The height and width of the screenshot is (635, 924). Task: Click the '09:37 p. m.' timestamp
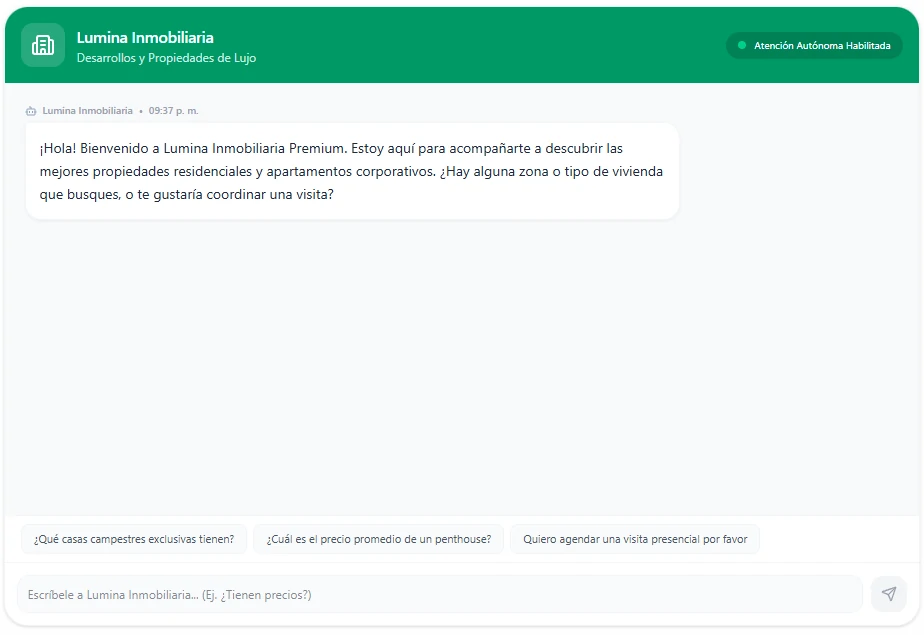[x=173, y=111]
